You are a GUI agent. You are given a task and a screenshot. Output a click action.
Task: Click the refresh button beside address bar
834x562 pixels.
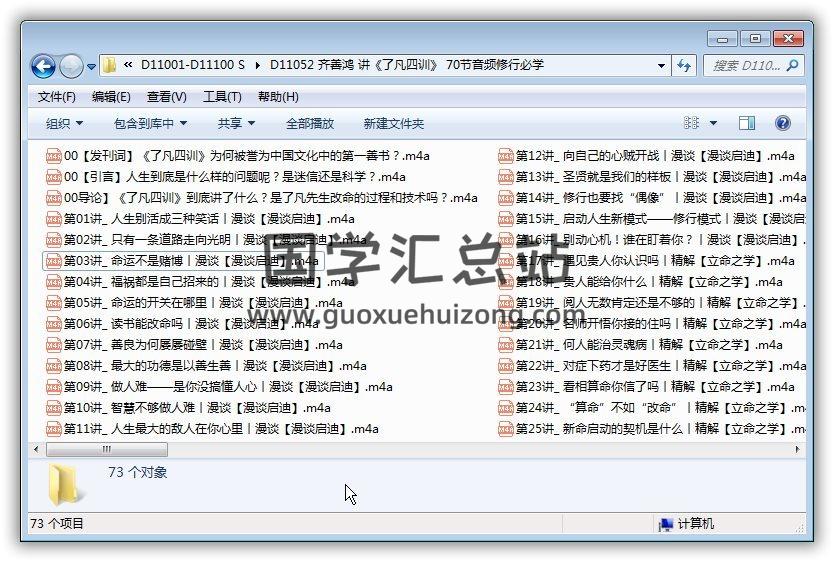point(685,66)
